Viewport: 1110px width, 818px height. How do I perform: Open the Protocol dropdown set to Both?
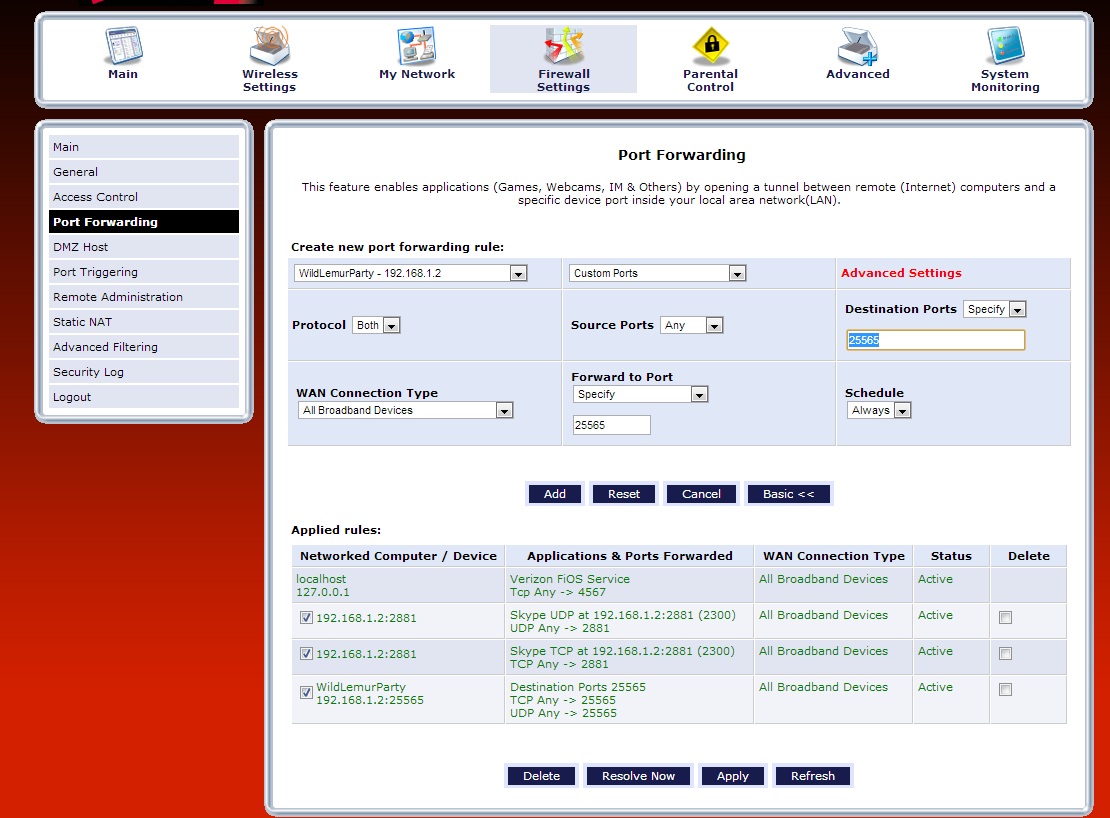click(377, 326)
